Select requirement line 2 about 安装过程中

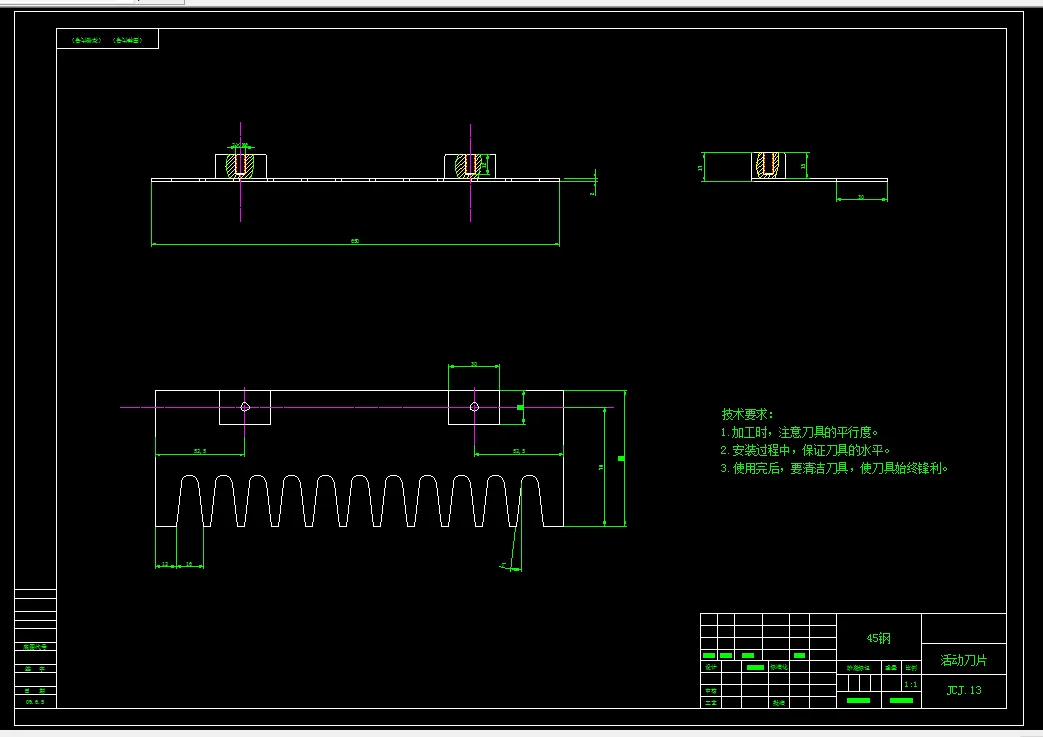[805, 450]
